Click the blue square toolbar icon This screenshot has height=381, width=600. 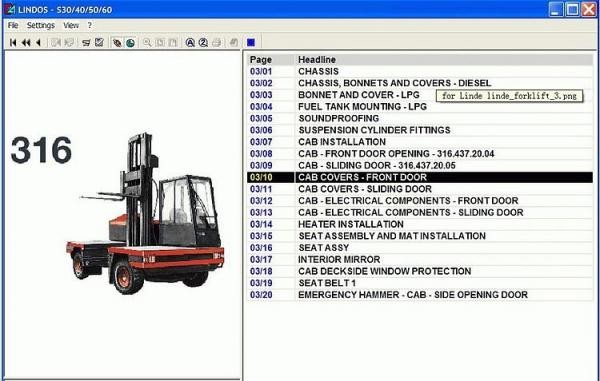point(251,42)
